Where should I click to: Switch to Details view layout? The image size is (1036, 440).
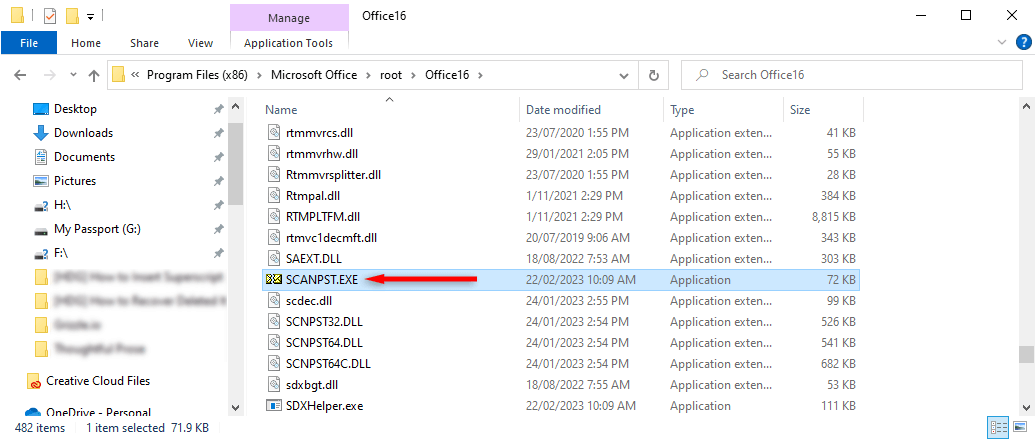997,427
